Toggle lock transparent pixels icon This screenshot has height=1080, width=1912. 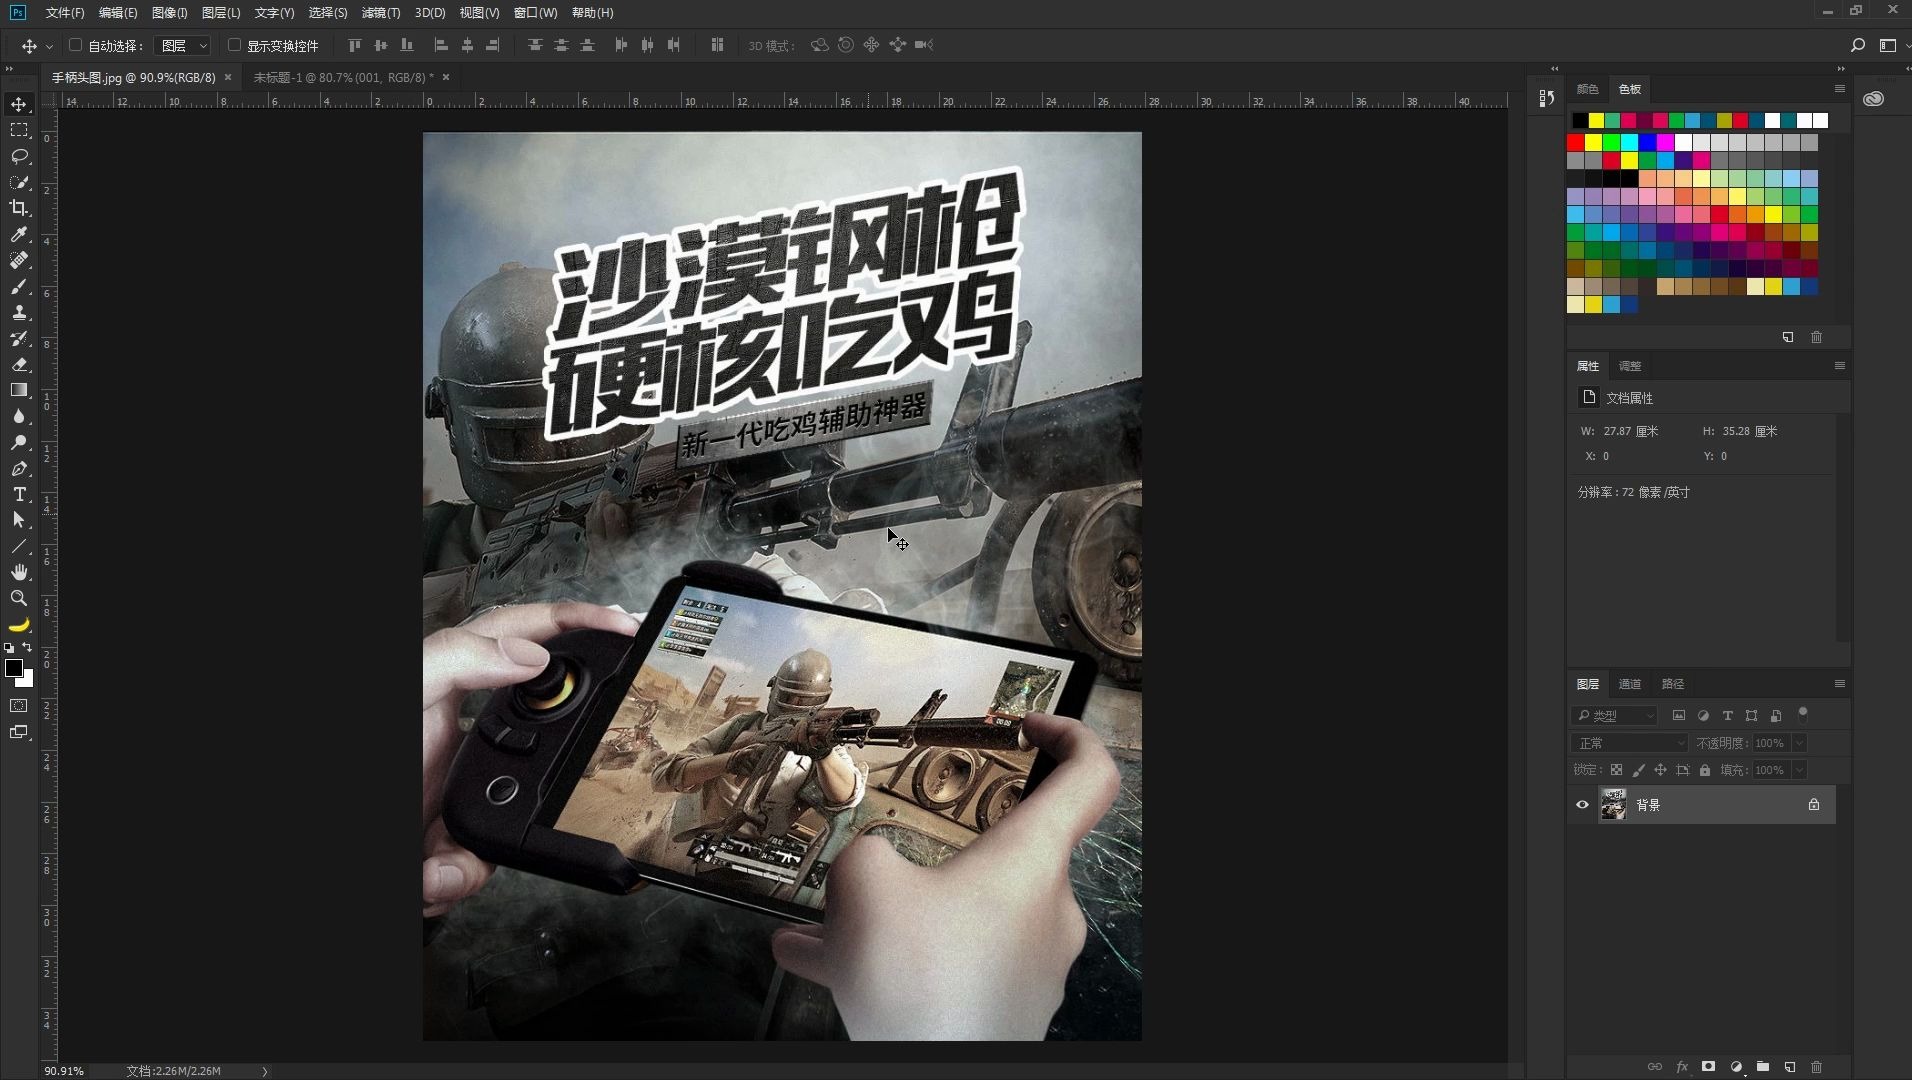(x=1616, y=770)
